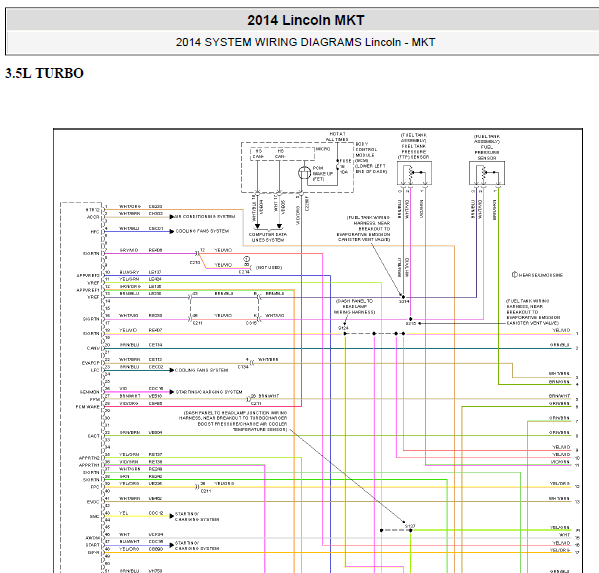
Task: Click the splice S124 label
Action: (343, 328)
